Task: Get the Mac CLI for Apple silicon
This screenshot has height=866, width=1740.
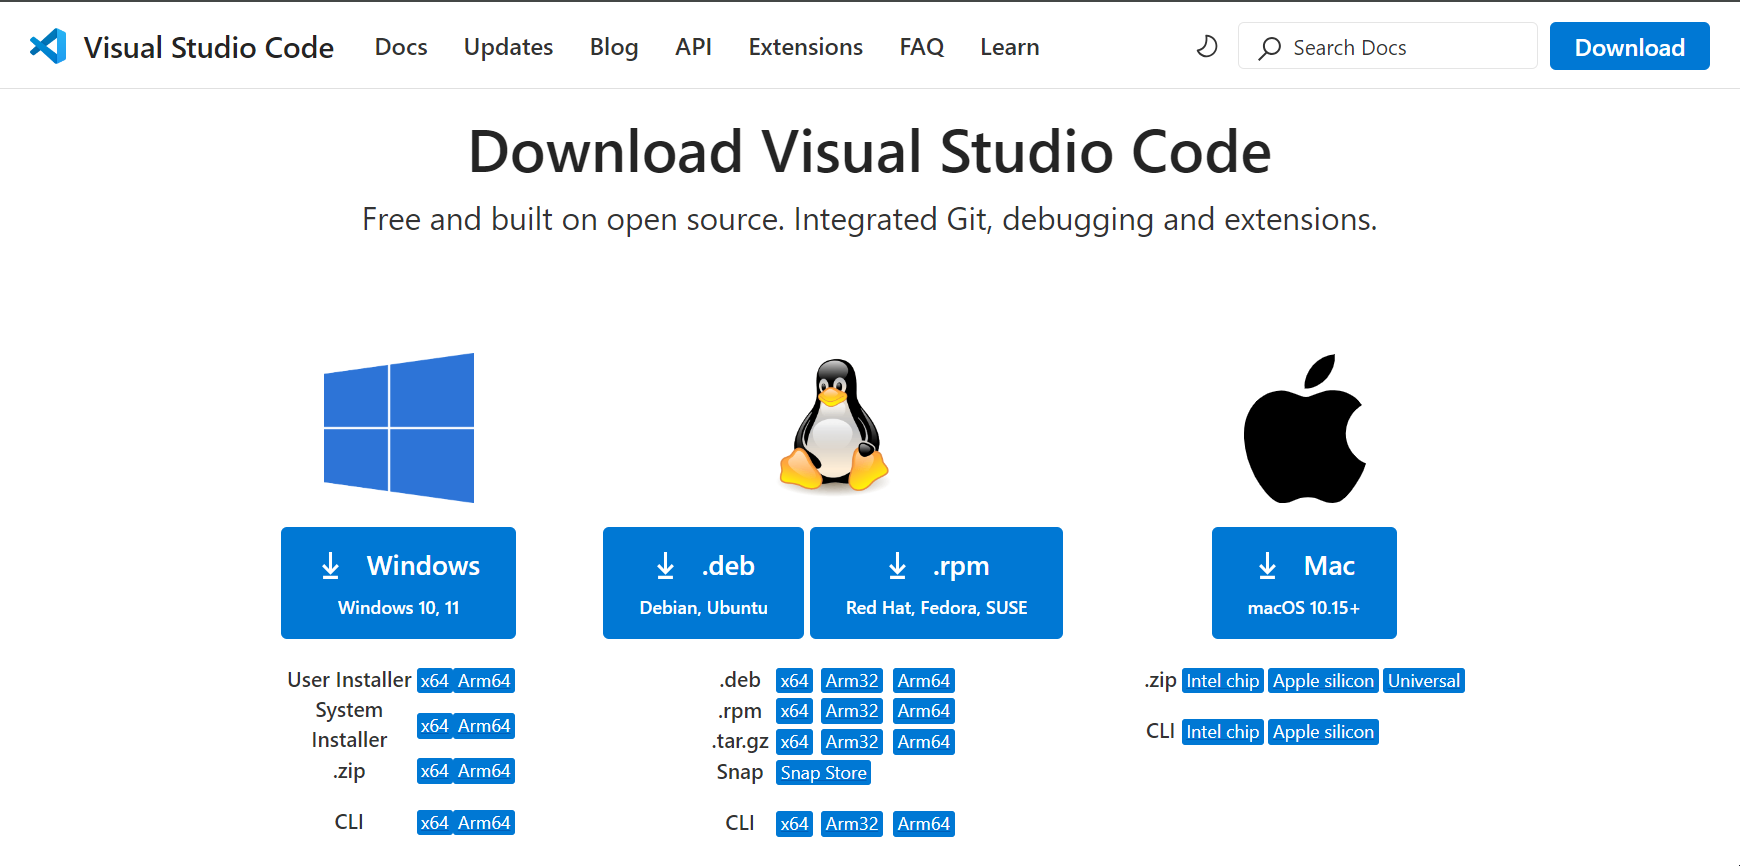Action: 1323,732
